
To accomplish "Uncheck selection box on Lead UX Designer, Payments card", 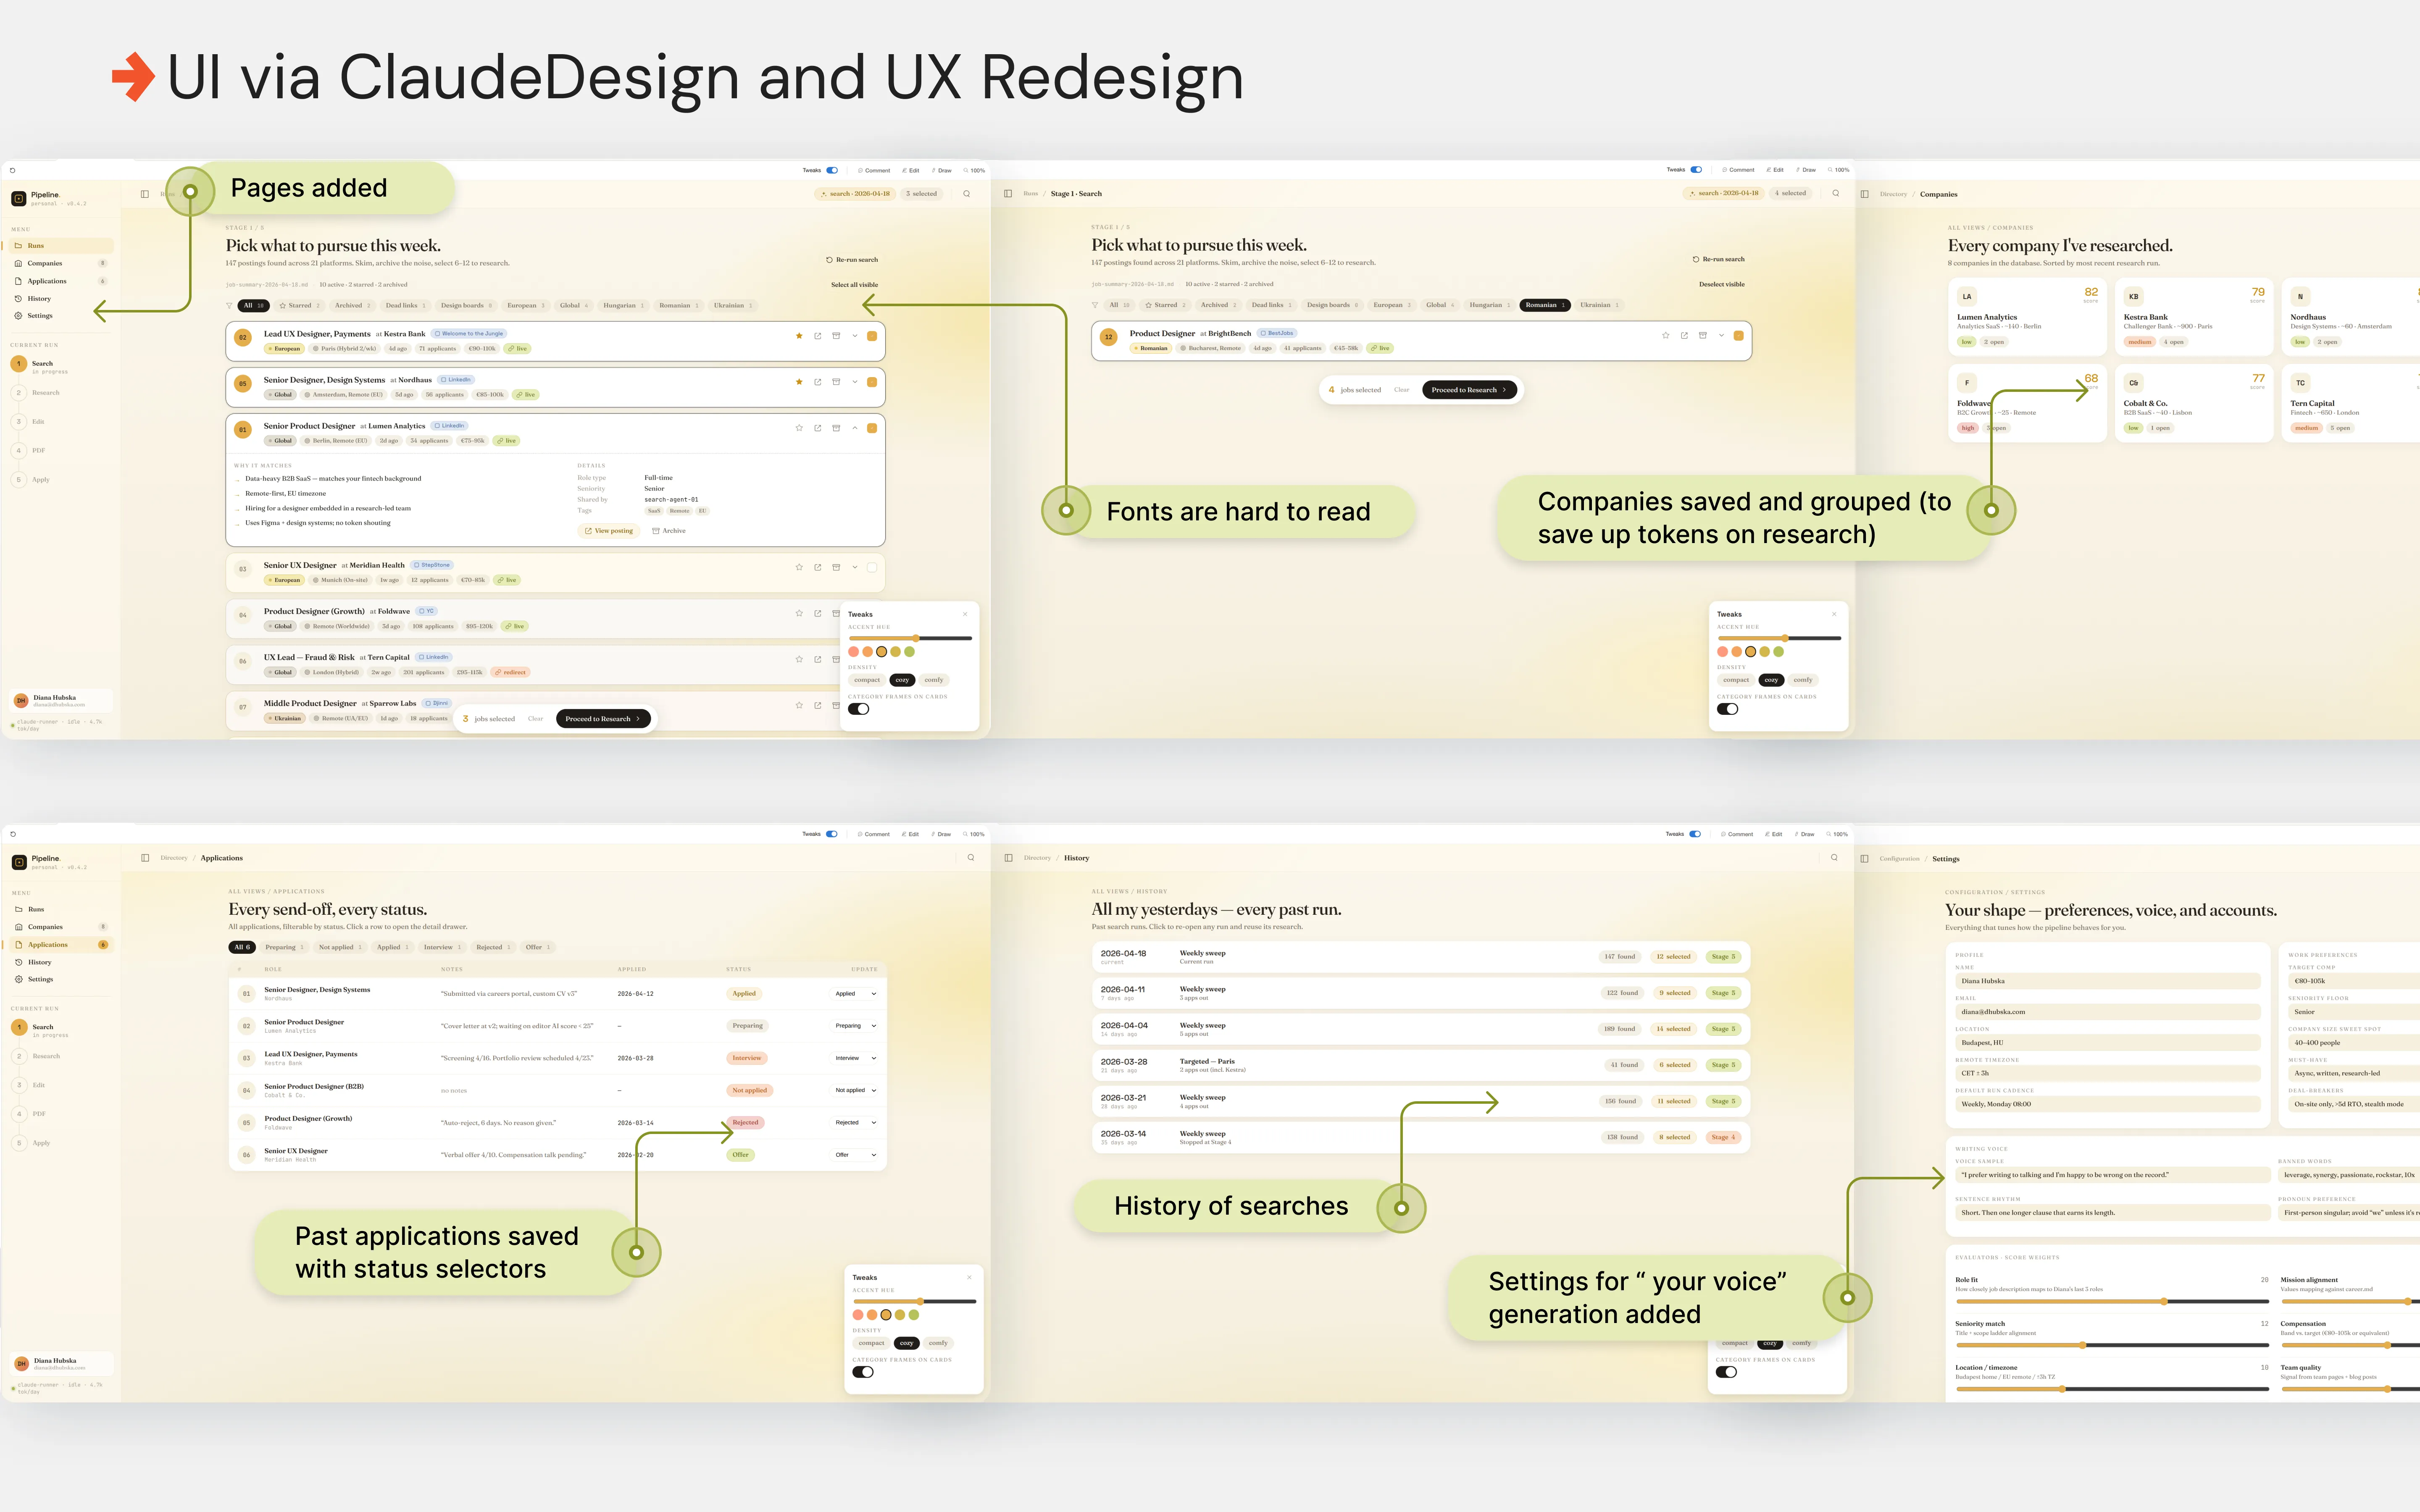I will [x=872, y=336].
